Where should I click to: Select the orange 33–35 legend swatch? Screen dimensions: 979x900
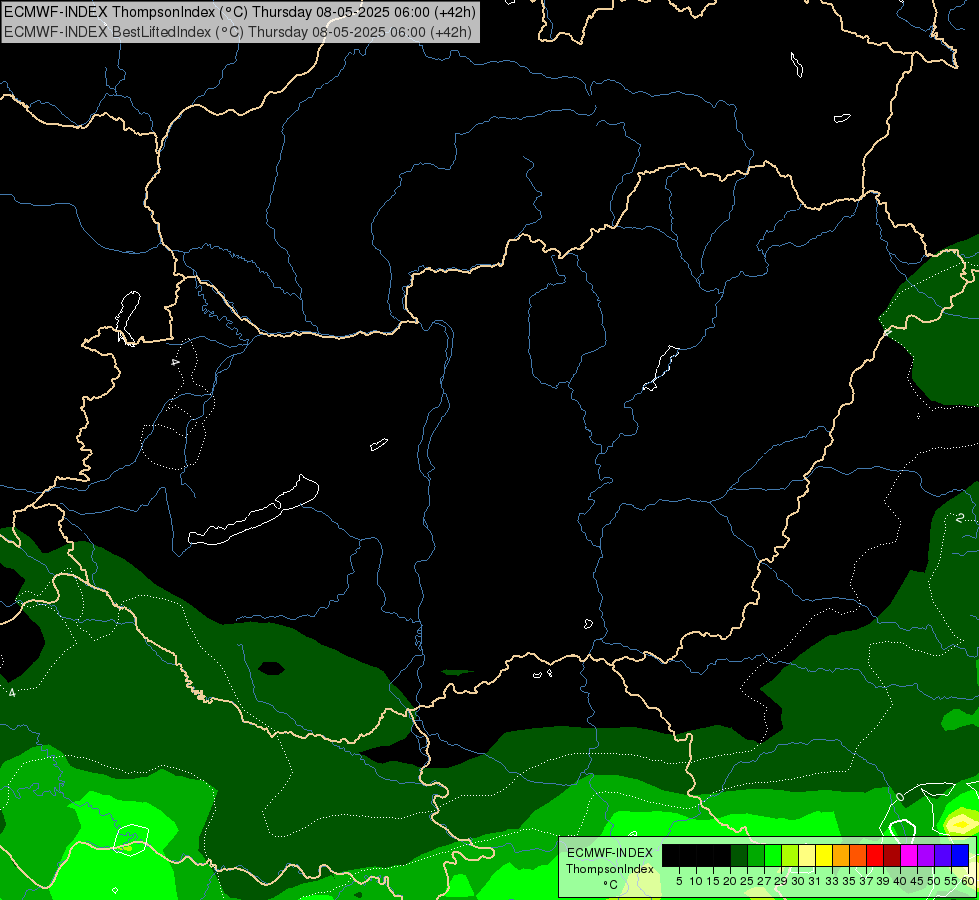click(x=841, y=855)
